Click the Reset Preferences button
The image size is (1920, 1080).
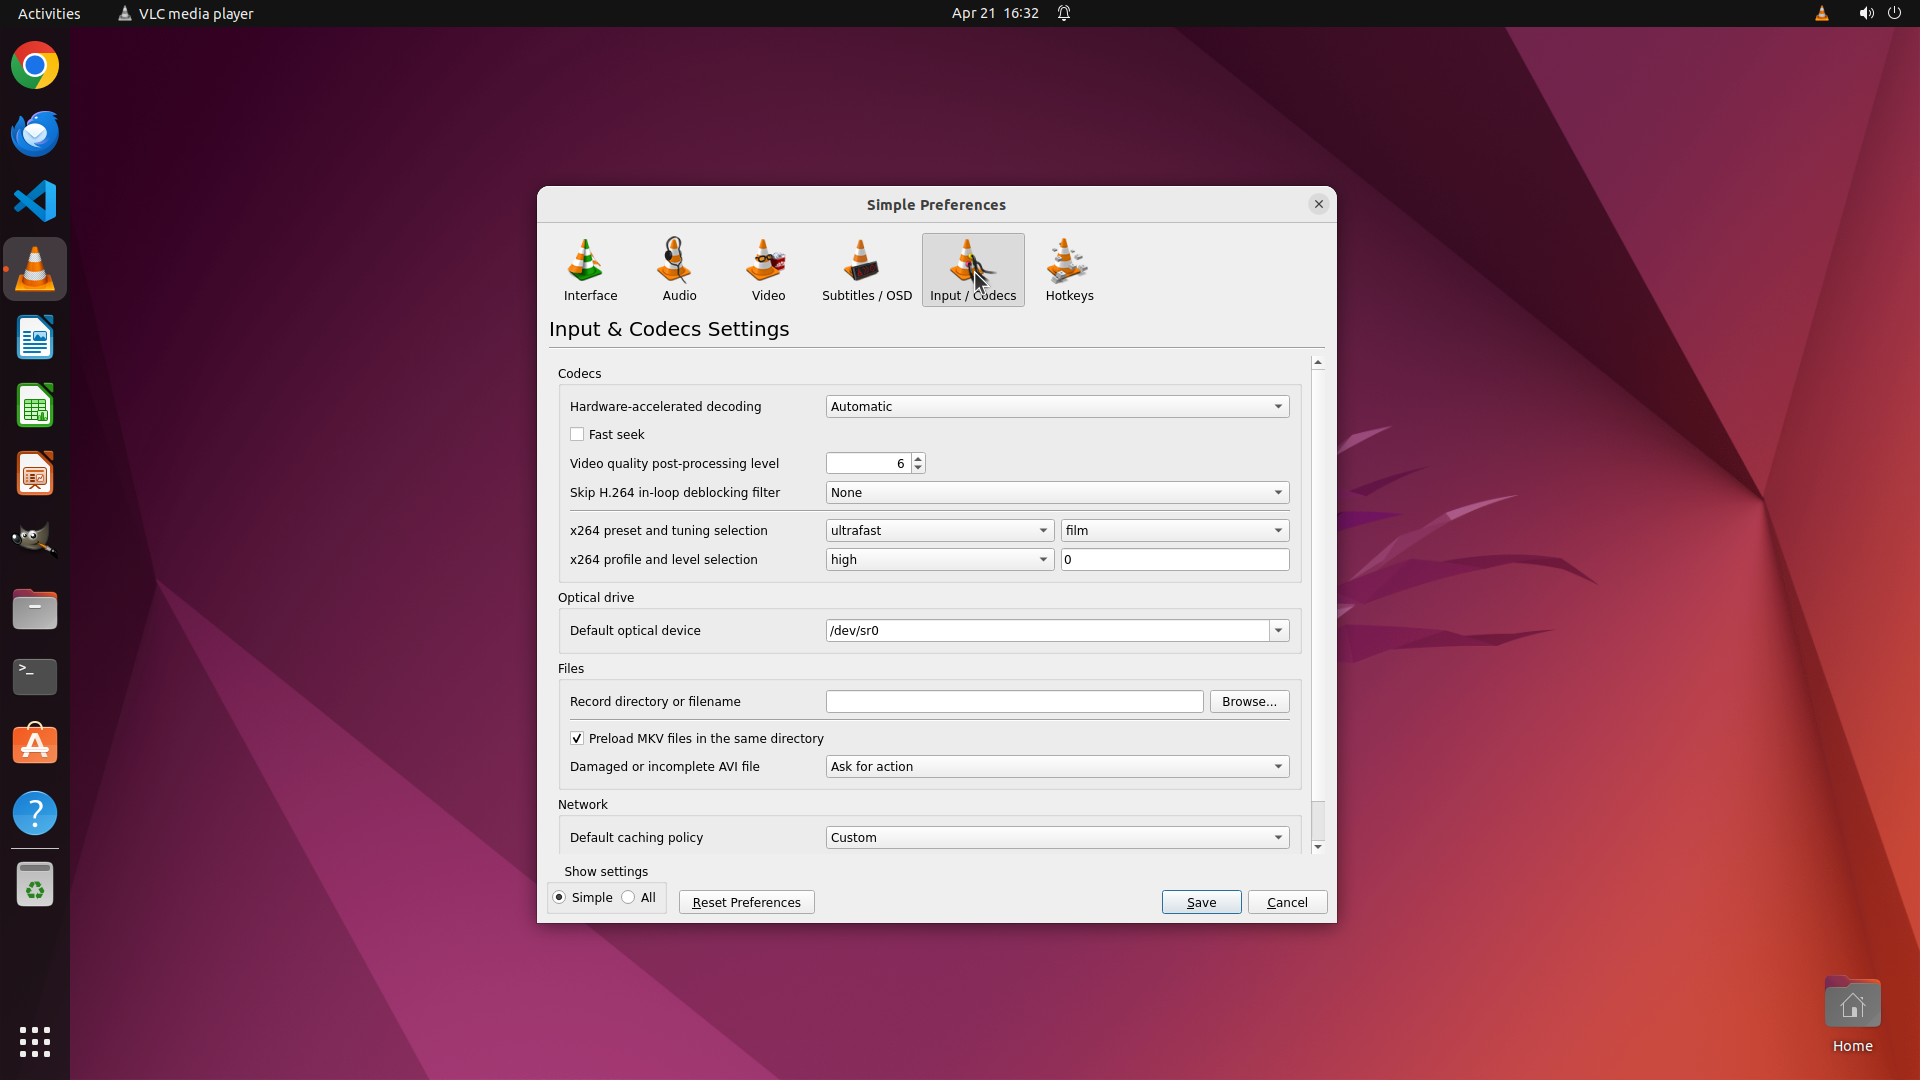click(746, 902)
